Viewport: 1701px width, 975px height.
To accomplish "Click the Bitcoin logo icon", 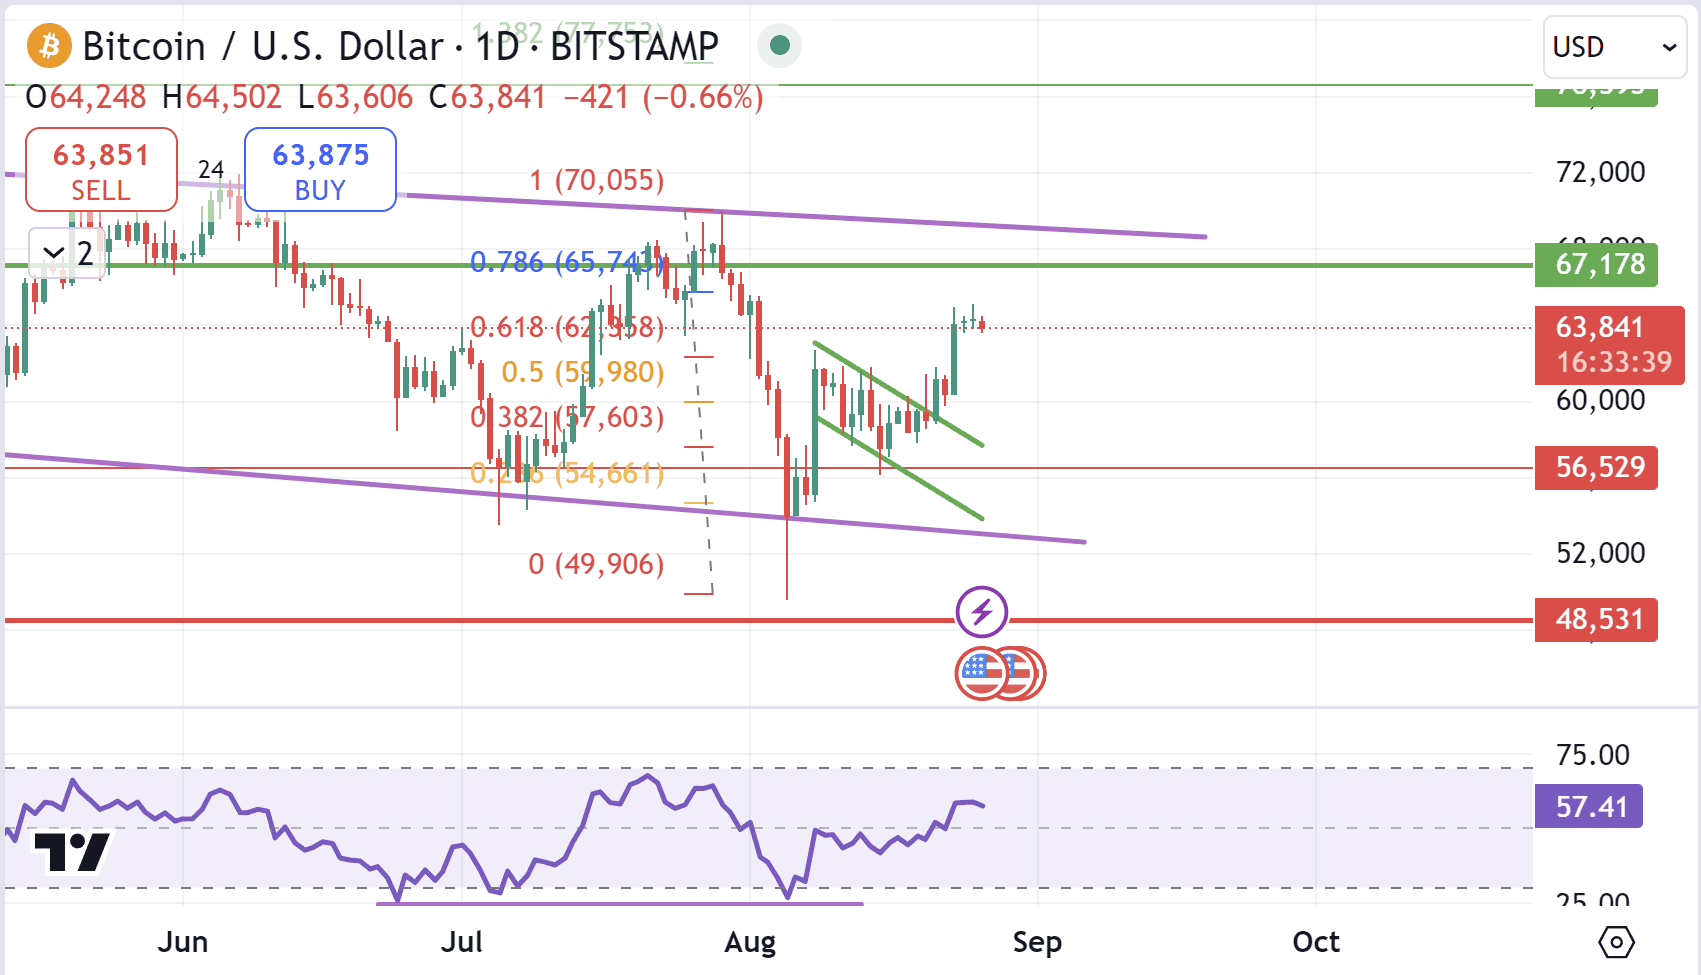I will pos(48,46).
